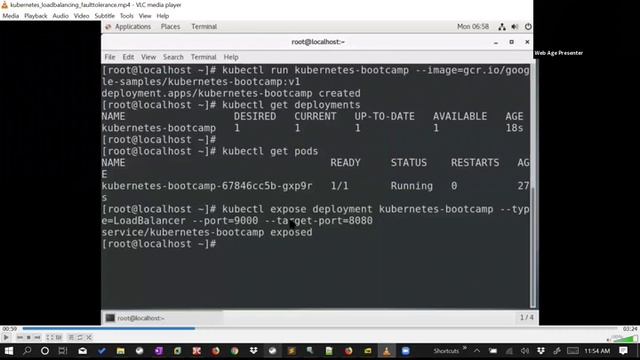Open the terminal Edit menu

pyautogui.click(x=128, y=57)
